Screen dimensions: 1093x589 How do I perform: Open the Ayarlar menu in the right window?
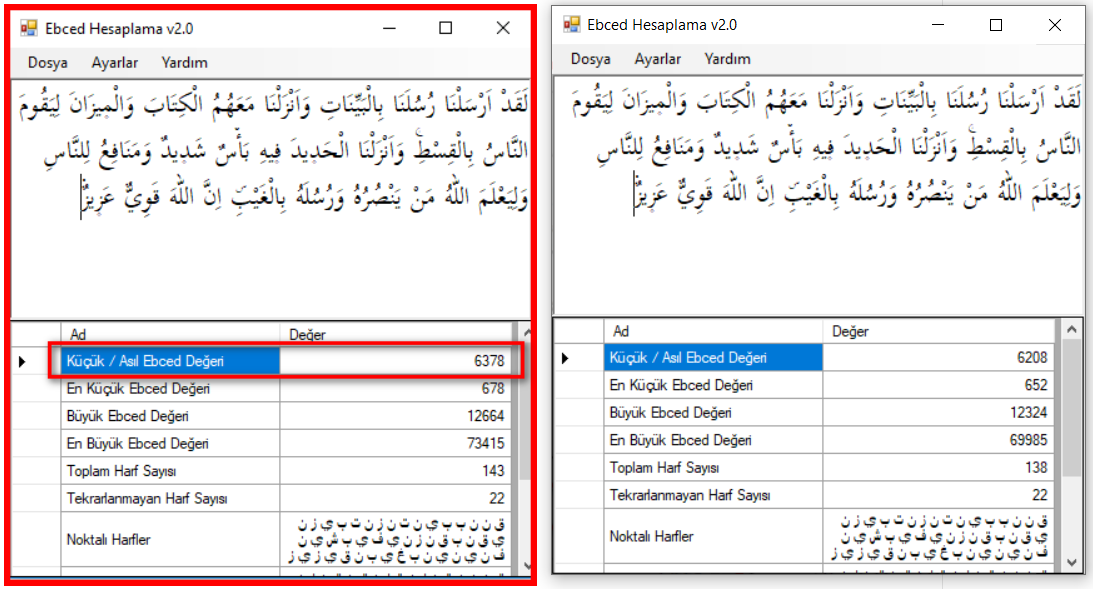pyautogui.click(x=657, y=59)
